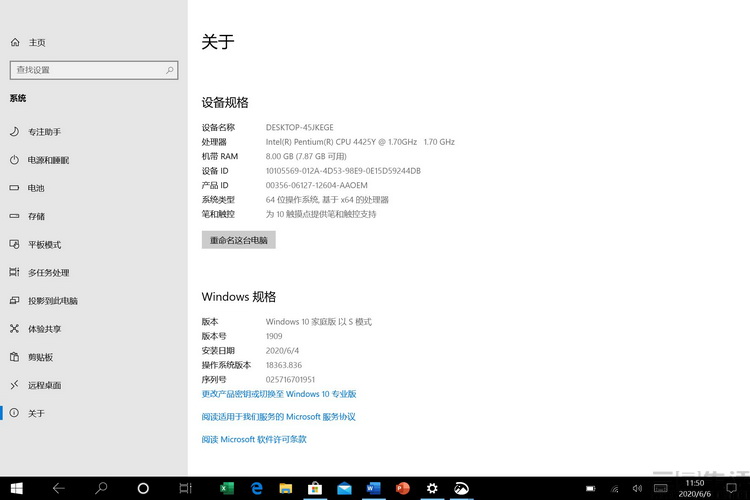Open Microsoft Services Agreement (服务协议) link
The image size is (750, 500).
click(x=278, y=417)
